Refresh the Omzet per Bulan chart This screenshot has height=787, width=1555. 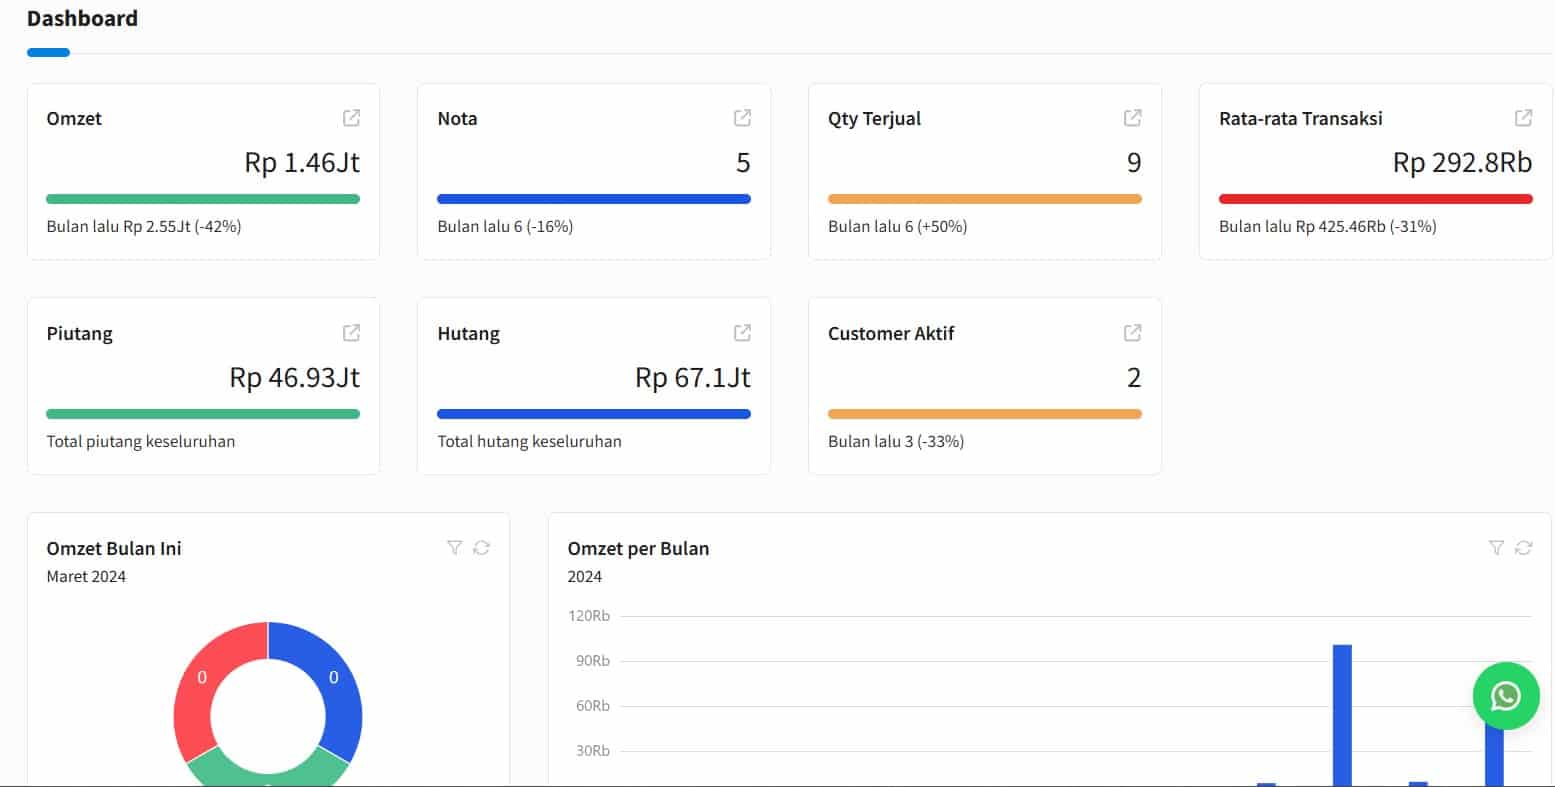(1523, 548)
